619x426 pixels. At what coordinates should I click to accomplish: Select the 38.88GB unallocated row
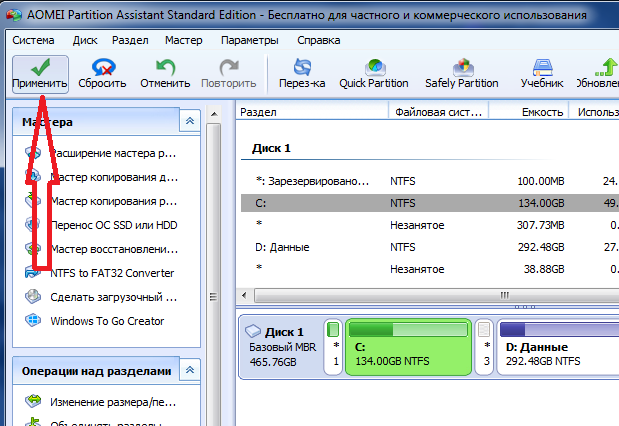tap(430, 269)
